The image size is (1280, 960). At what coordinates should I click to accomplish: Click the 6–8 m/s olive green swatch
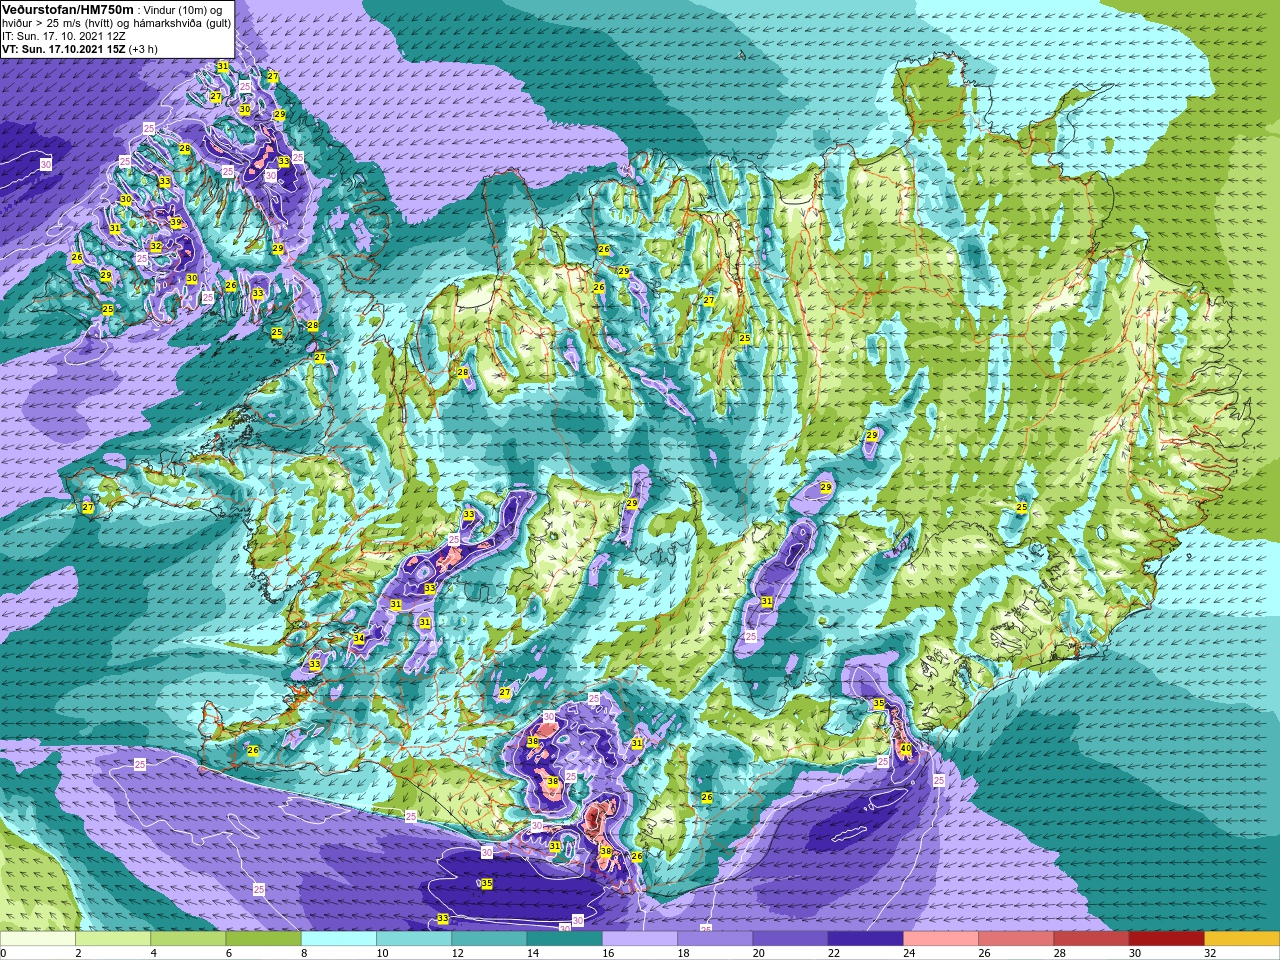click(263, 939)
